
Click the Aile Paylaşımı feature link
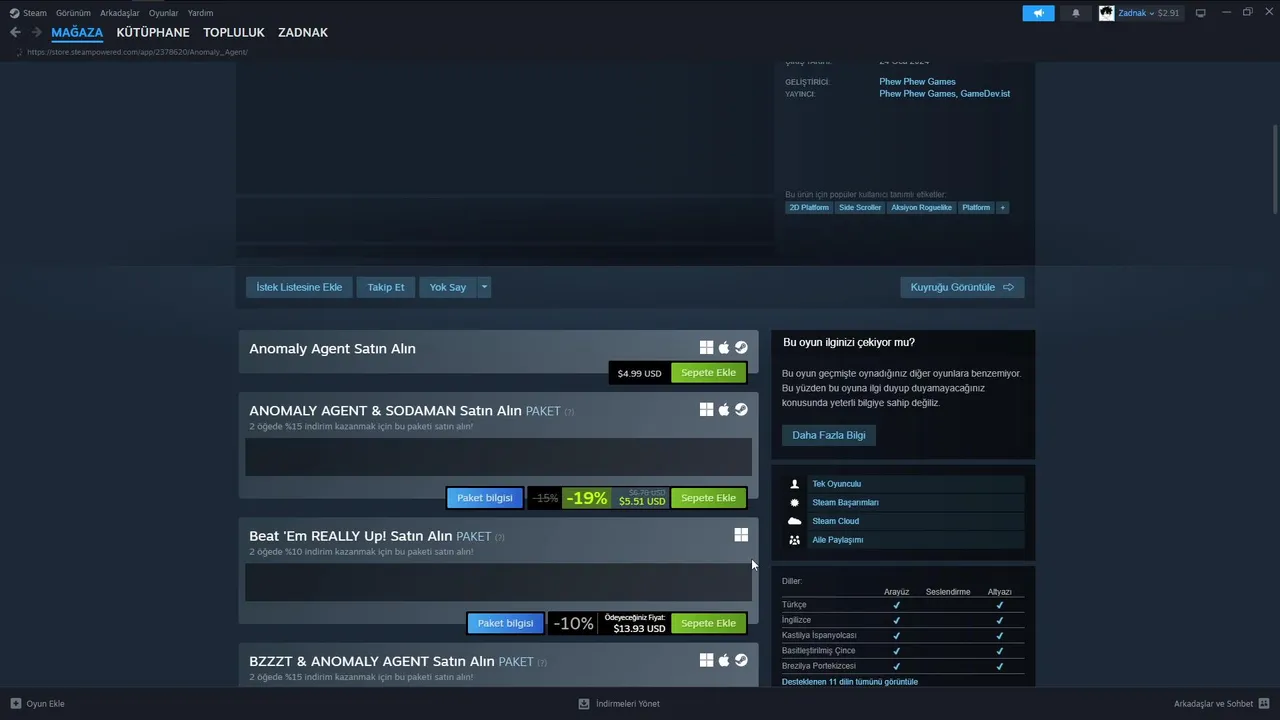pyautogui.click(x=837, y=540)
